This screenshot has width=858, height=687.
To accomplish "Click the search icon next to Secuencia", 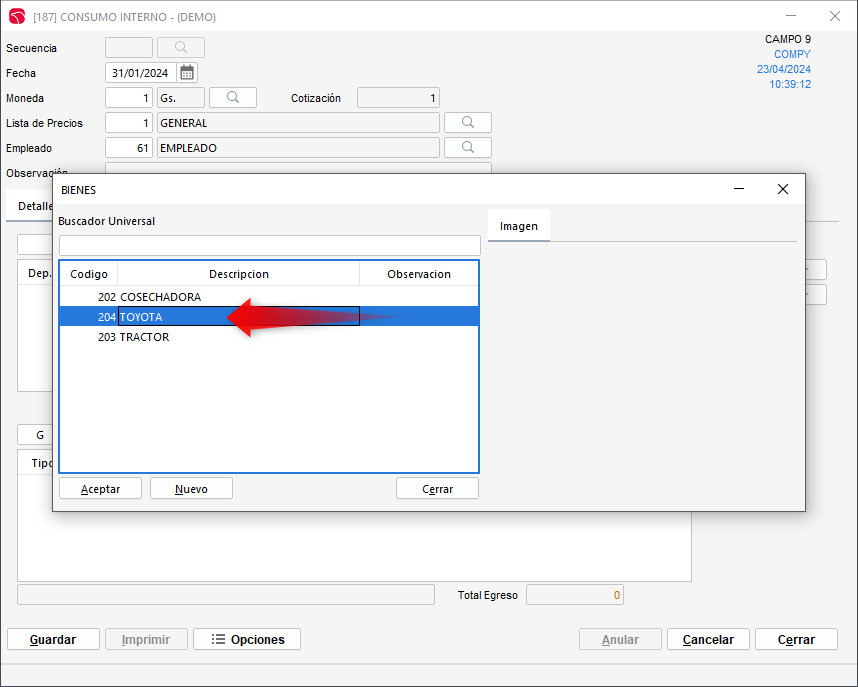I will [181, 48].
